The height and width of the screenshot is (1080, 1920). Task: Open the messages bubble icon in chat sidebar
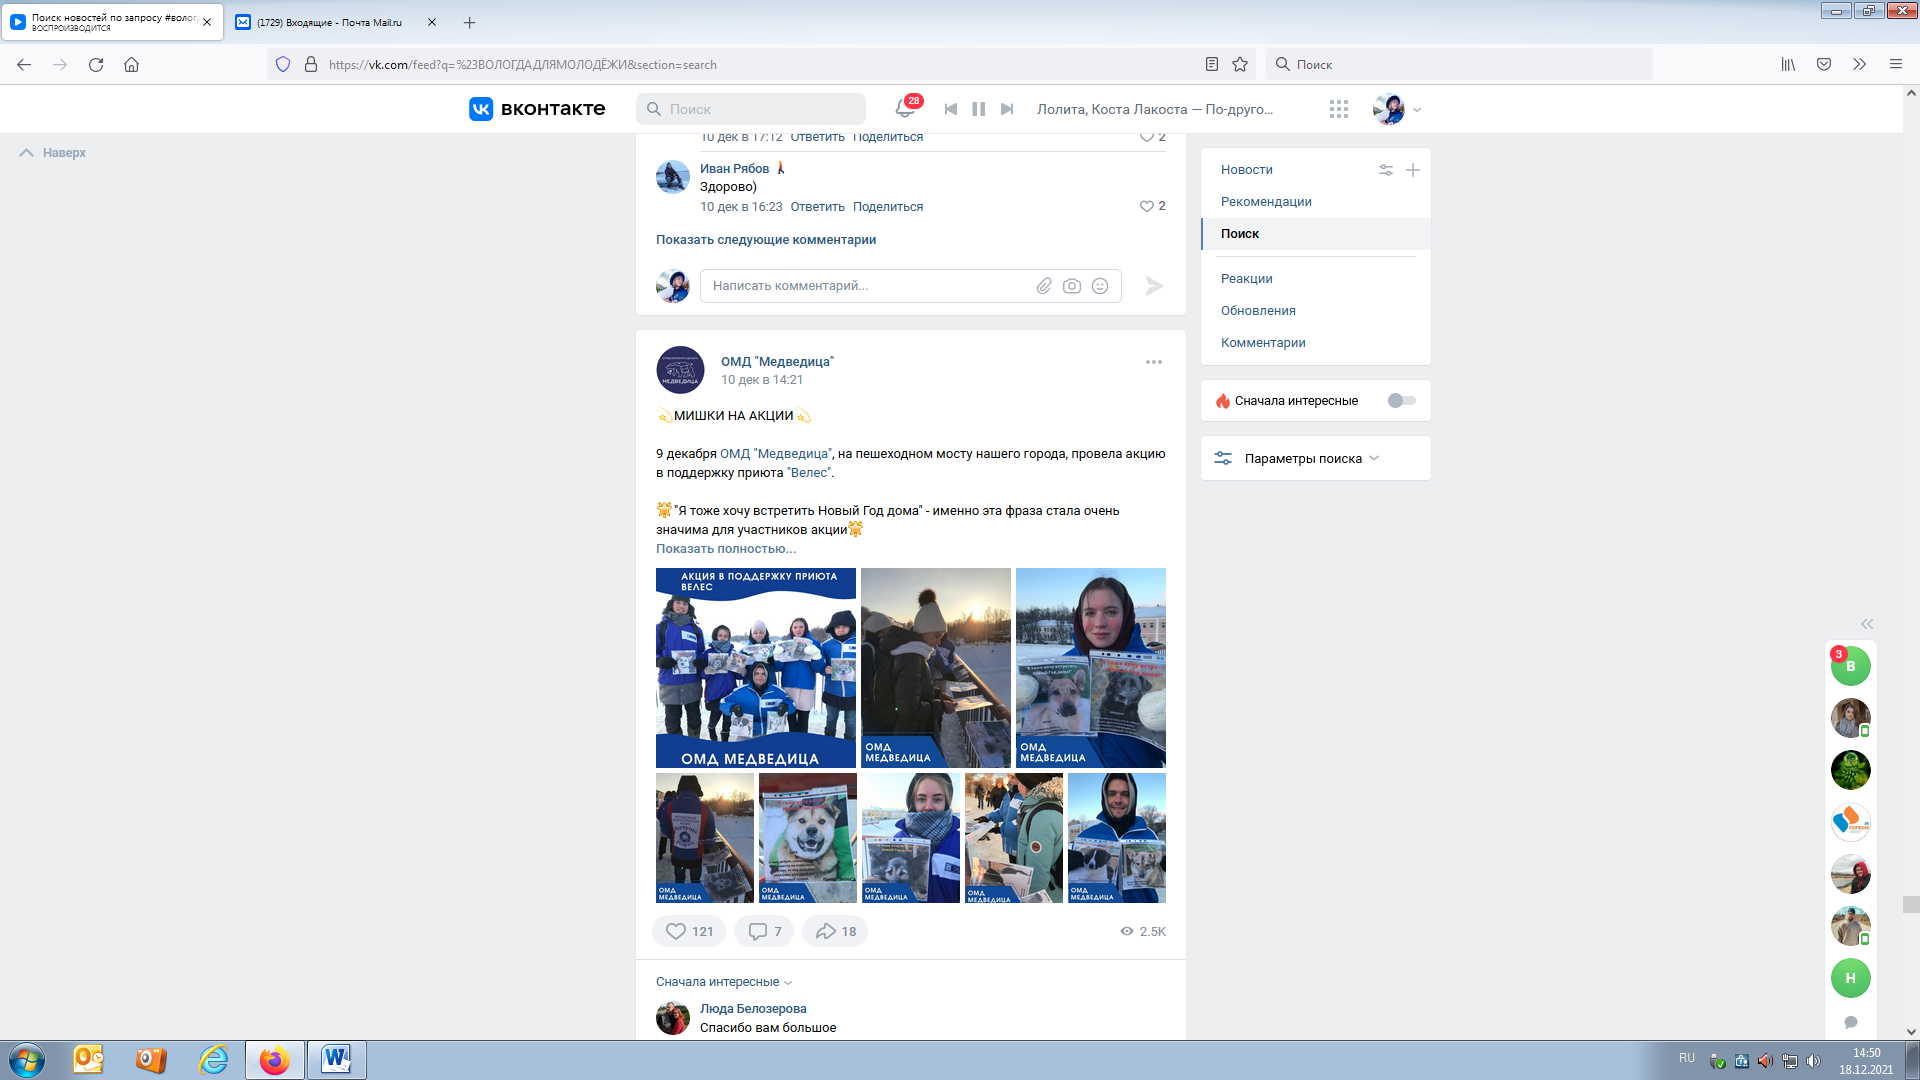pyautogui.click(x=1851, y=1022)
